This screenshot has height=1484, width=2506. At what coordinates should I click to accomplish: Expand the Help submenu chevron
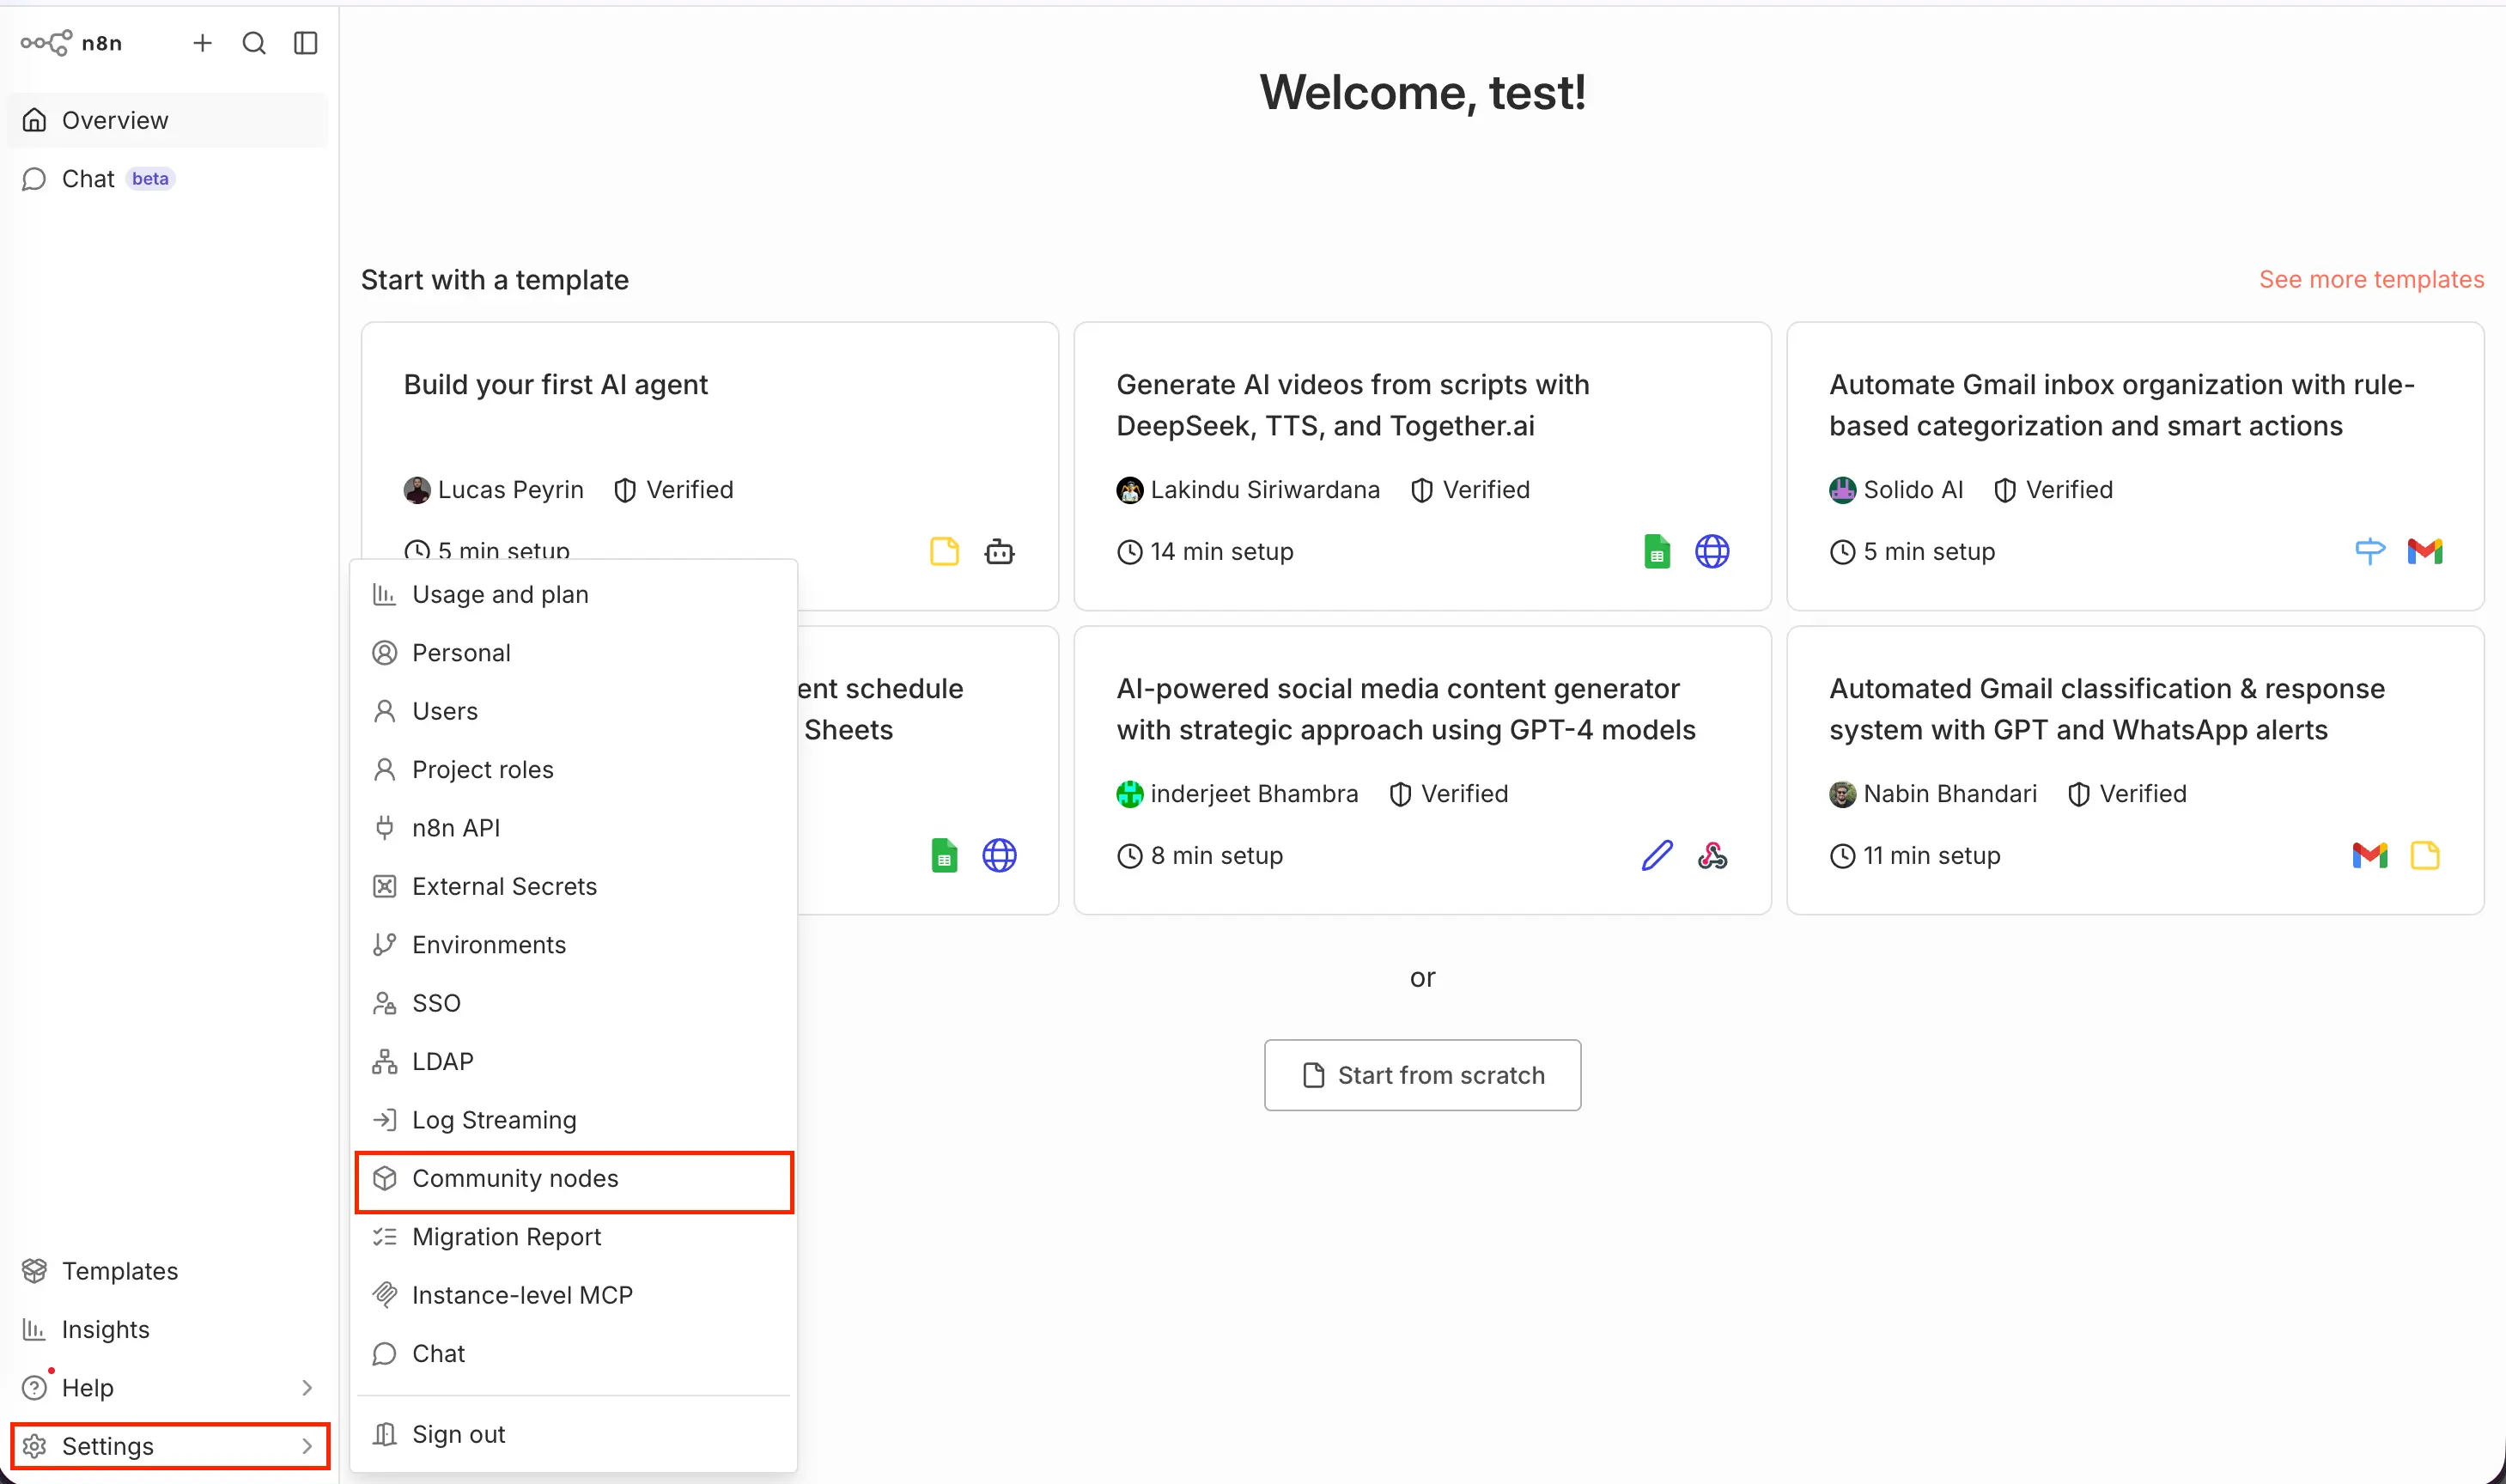tap(307, 1388)
